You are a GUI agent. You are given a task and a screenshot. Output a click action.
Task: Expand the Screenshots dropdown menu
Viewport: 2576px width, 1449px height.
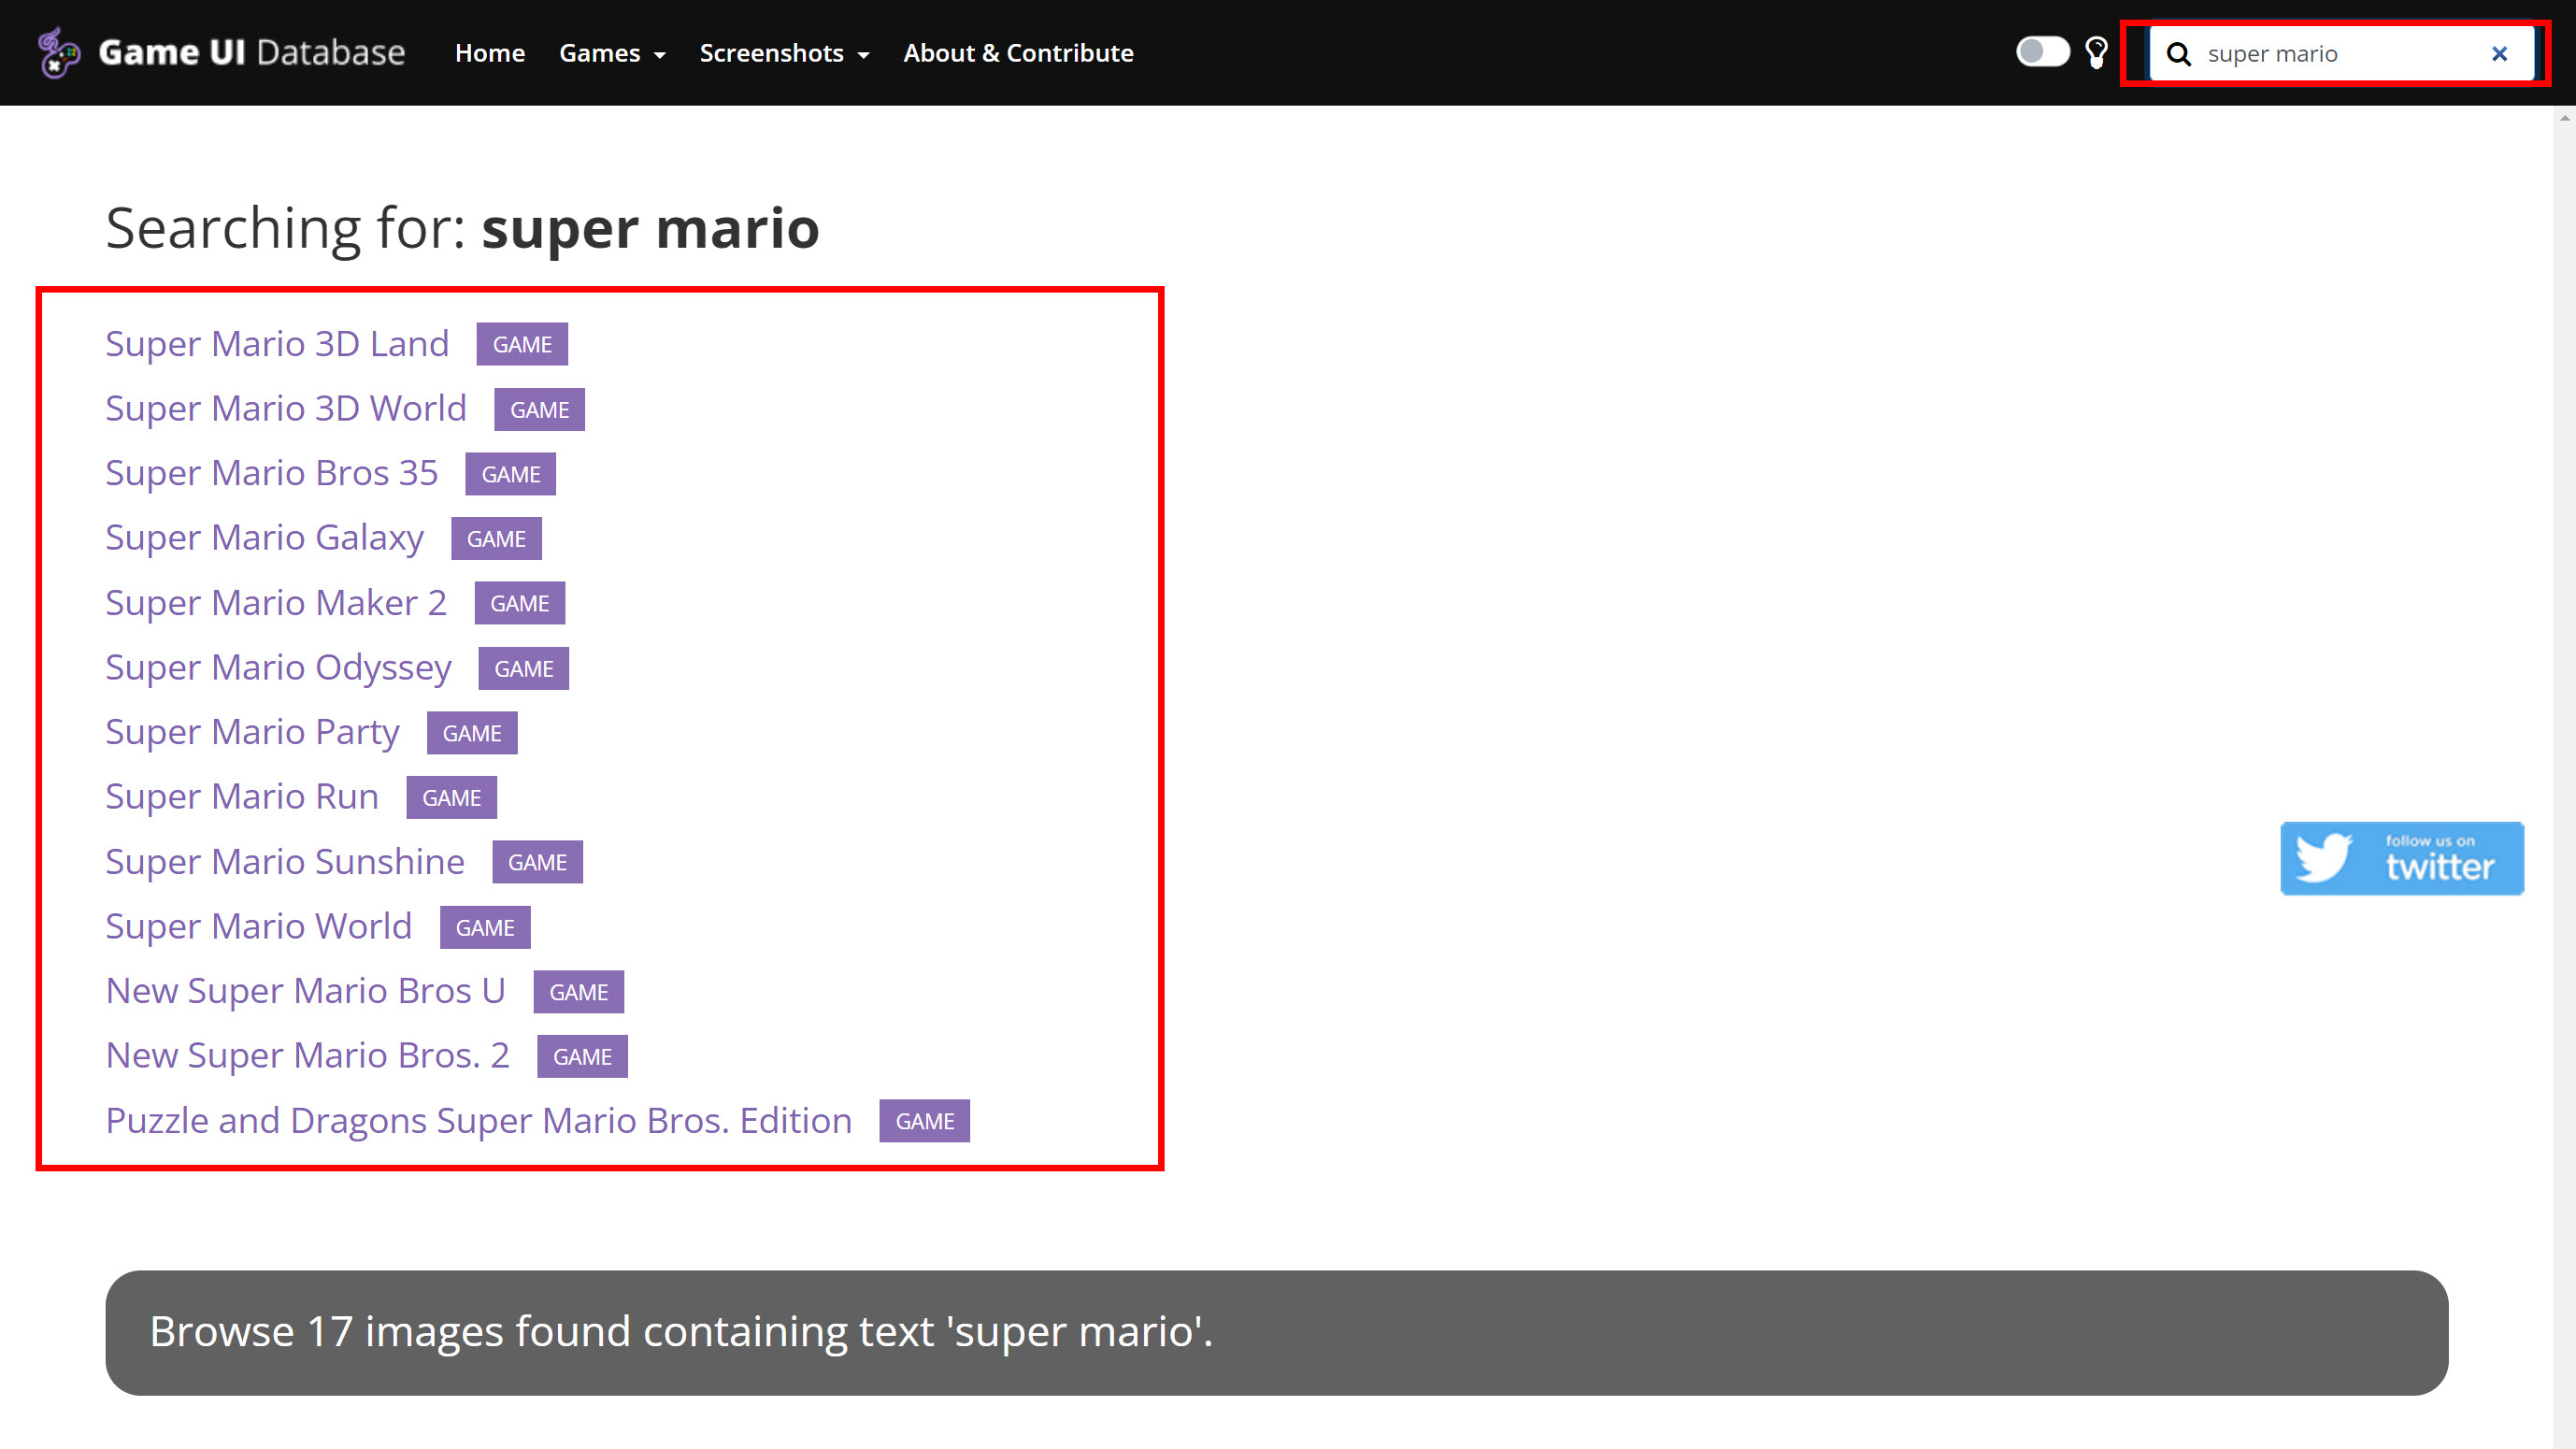click(784, 53)
